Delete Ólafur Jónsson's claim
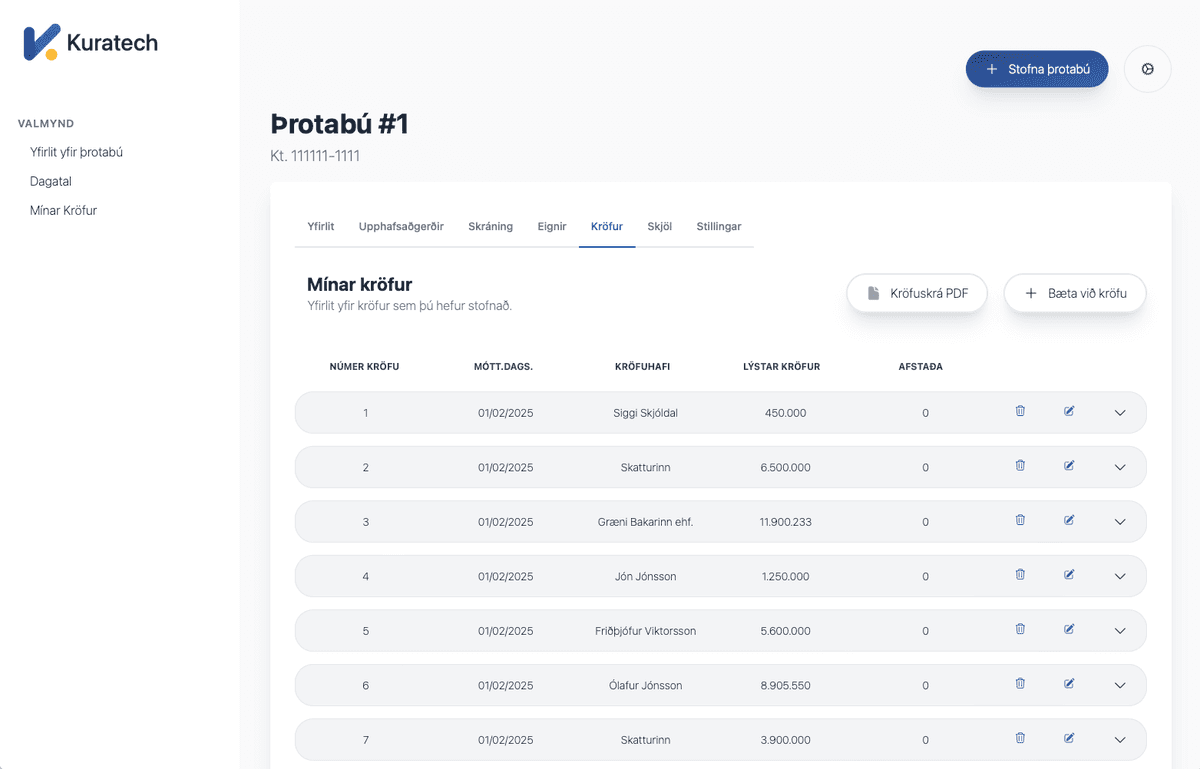The image size is (1200, 769). (x=1020, y=684)
